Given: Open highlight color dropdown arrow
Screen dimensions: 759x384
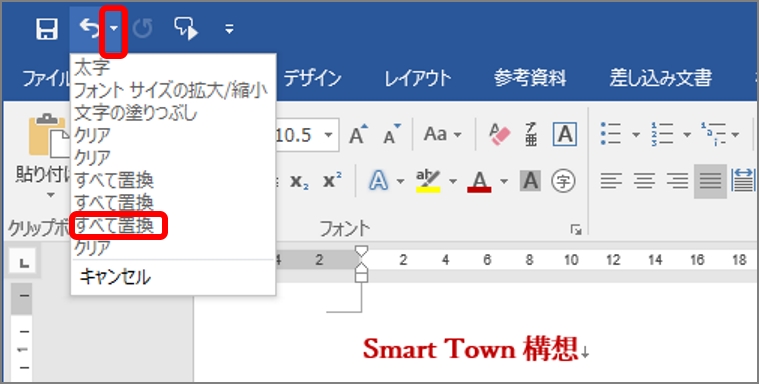Looking at the screenshot, I should 453,182.
